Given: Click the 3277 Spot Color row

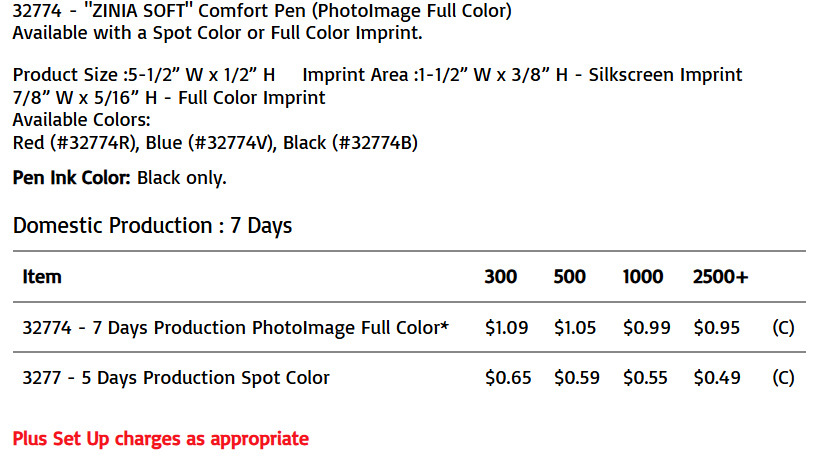Looking at the screenshot, I should coord(409,377).
